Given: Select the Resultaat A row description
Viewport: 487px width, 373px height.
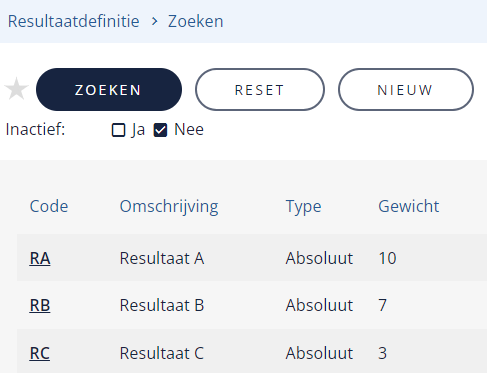Looking at the screenshot, I should coord(162,258).
